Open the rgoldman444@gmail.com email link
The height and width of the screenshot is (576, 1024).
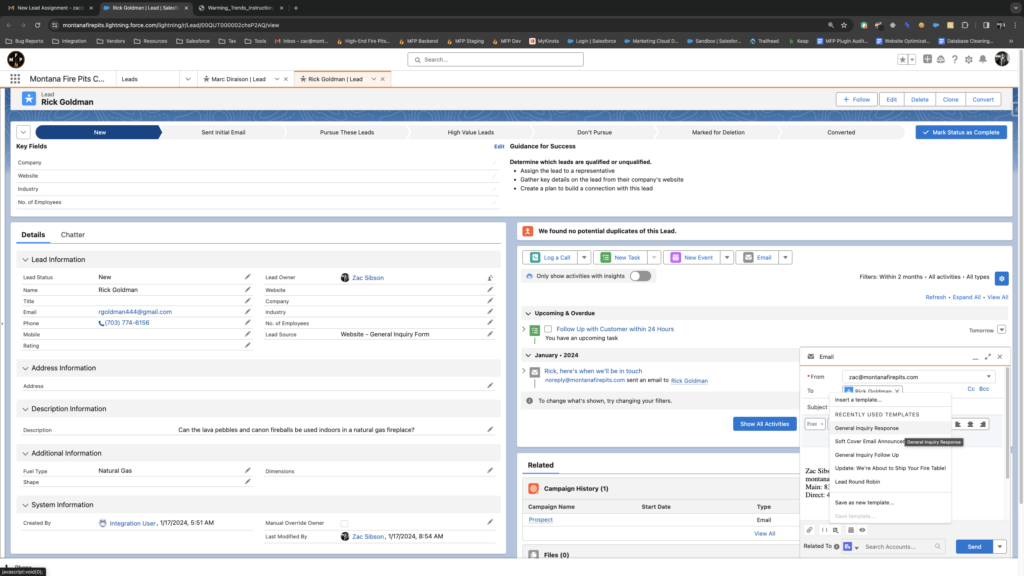coord(135,312)
